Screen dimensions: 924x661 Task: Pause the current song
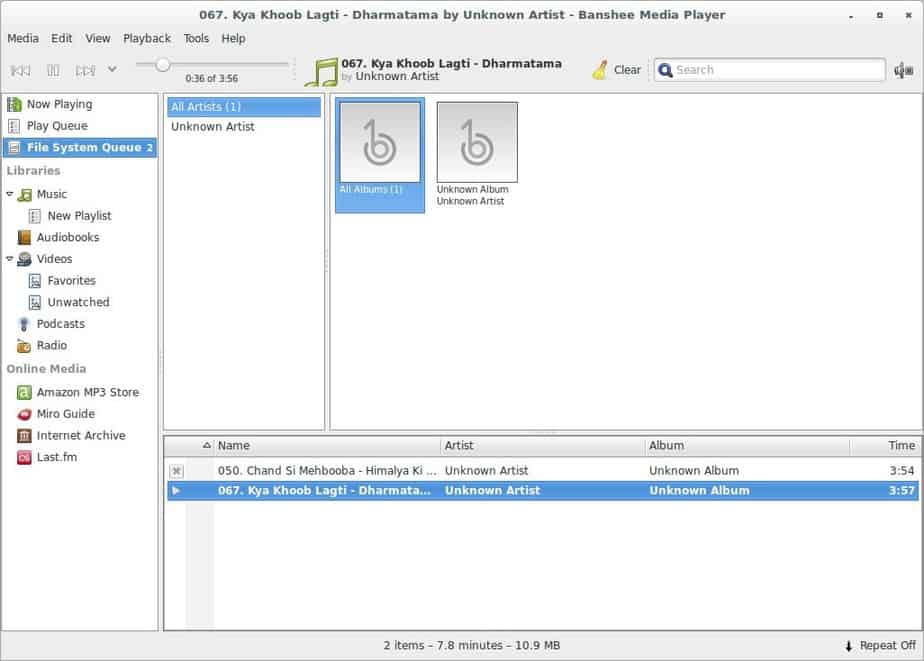click(x=53, y=71)
